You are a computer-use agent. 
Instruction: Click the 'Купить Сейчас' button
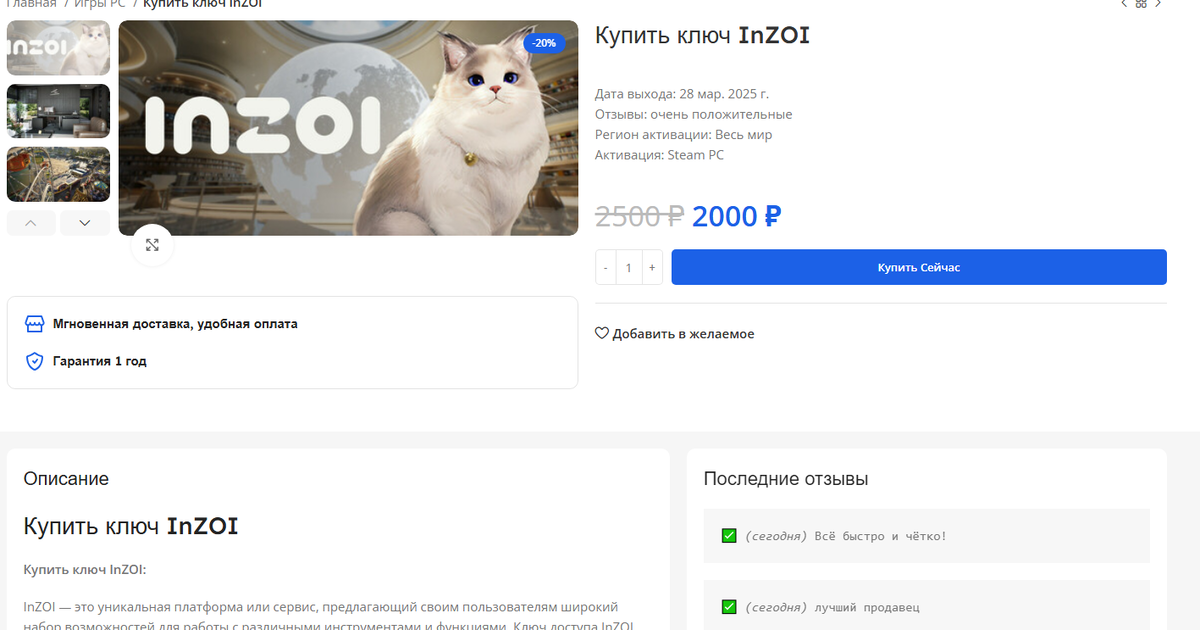919,267
